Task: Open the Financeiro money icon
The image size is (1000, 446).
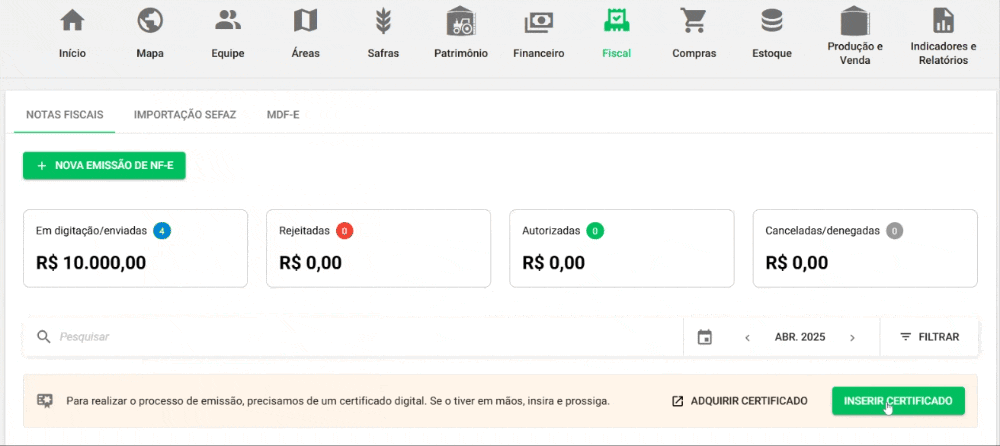Action: pos(538,21)
